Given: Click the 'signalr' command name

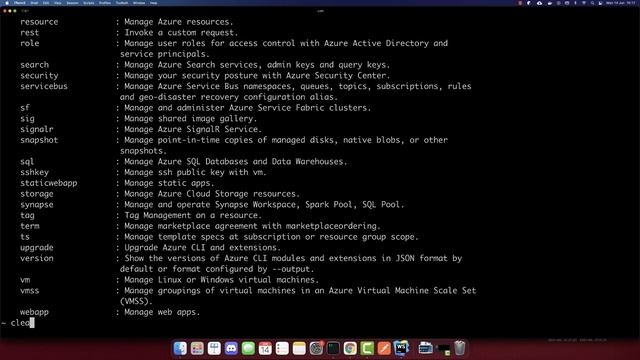Looking at the screenshot, I should pyautogui.click(x=37, y=129).
